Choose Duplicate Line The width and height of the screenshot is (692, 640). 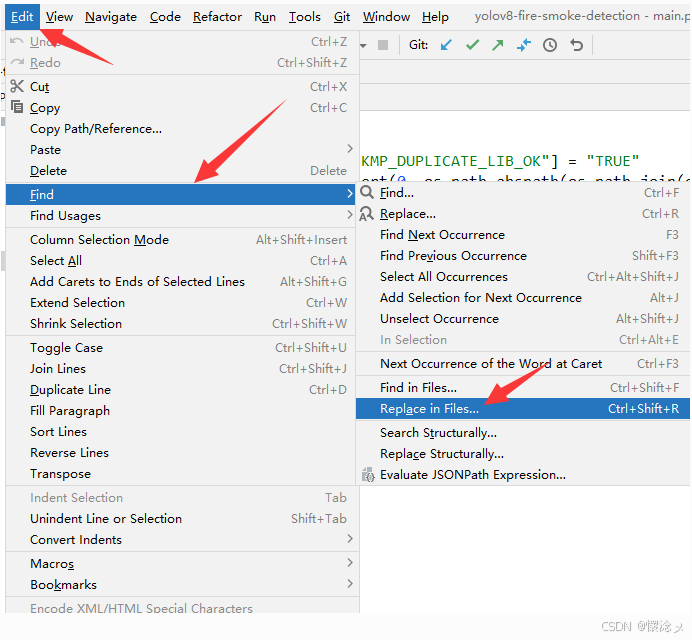click(181, 390)
